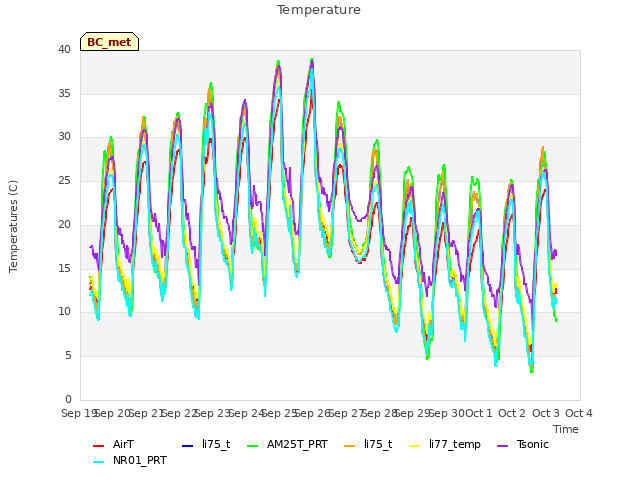
Task: Click the green AM25T_PRT legend color marker
Action: (x=253, y=446)
